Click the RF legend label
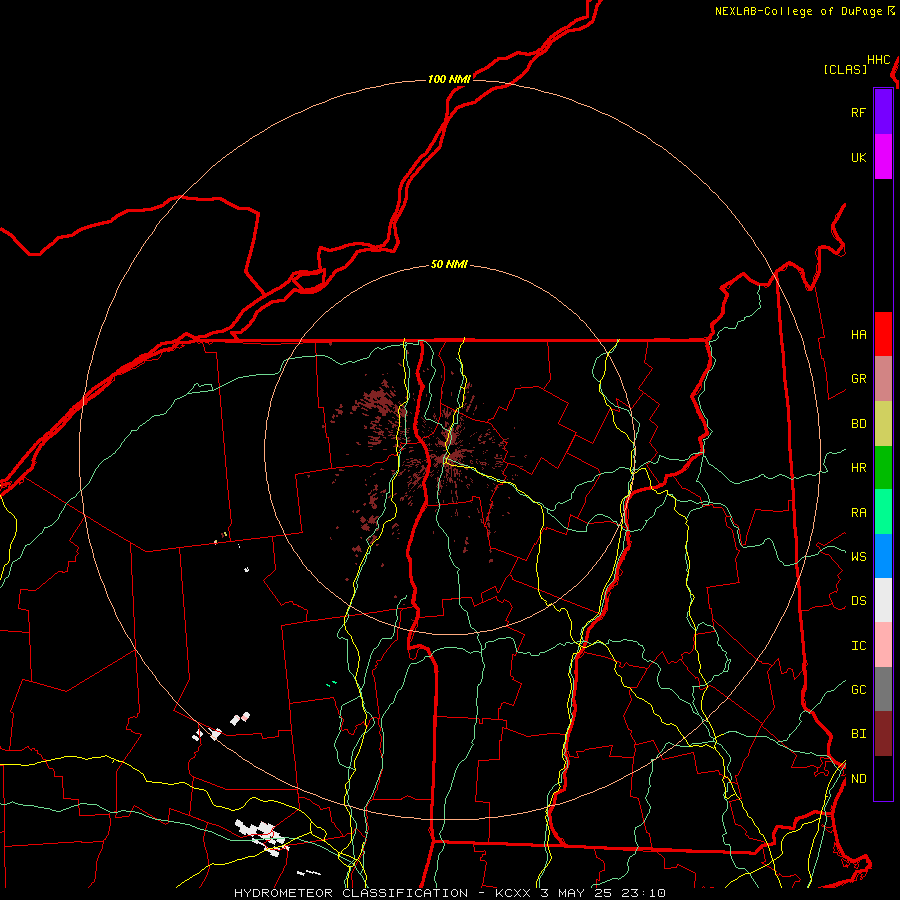 858,112
